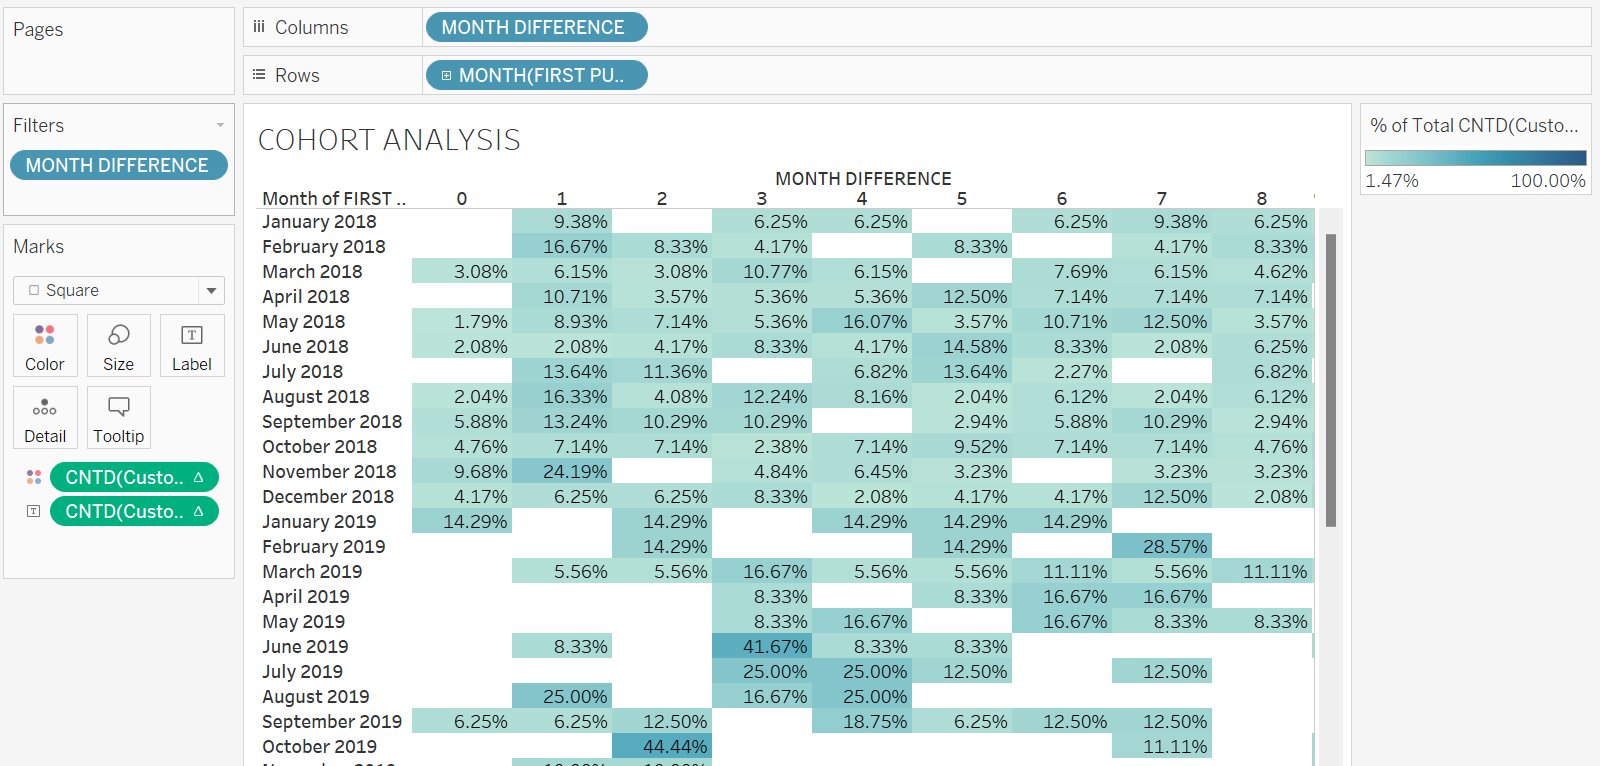Click color dots icon beside CNTD pill
The image size is (1600, 766).
(x=34, y=477)
